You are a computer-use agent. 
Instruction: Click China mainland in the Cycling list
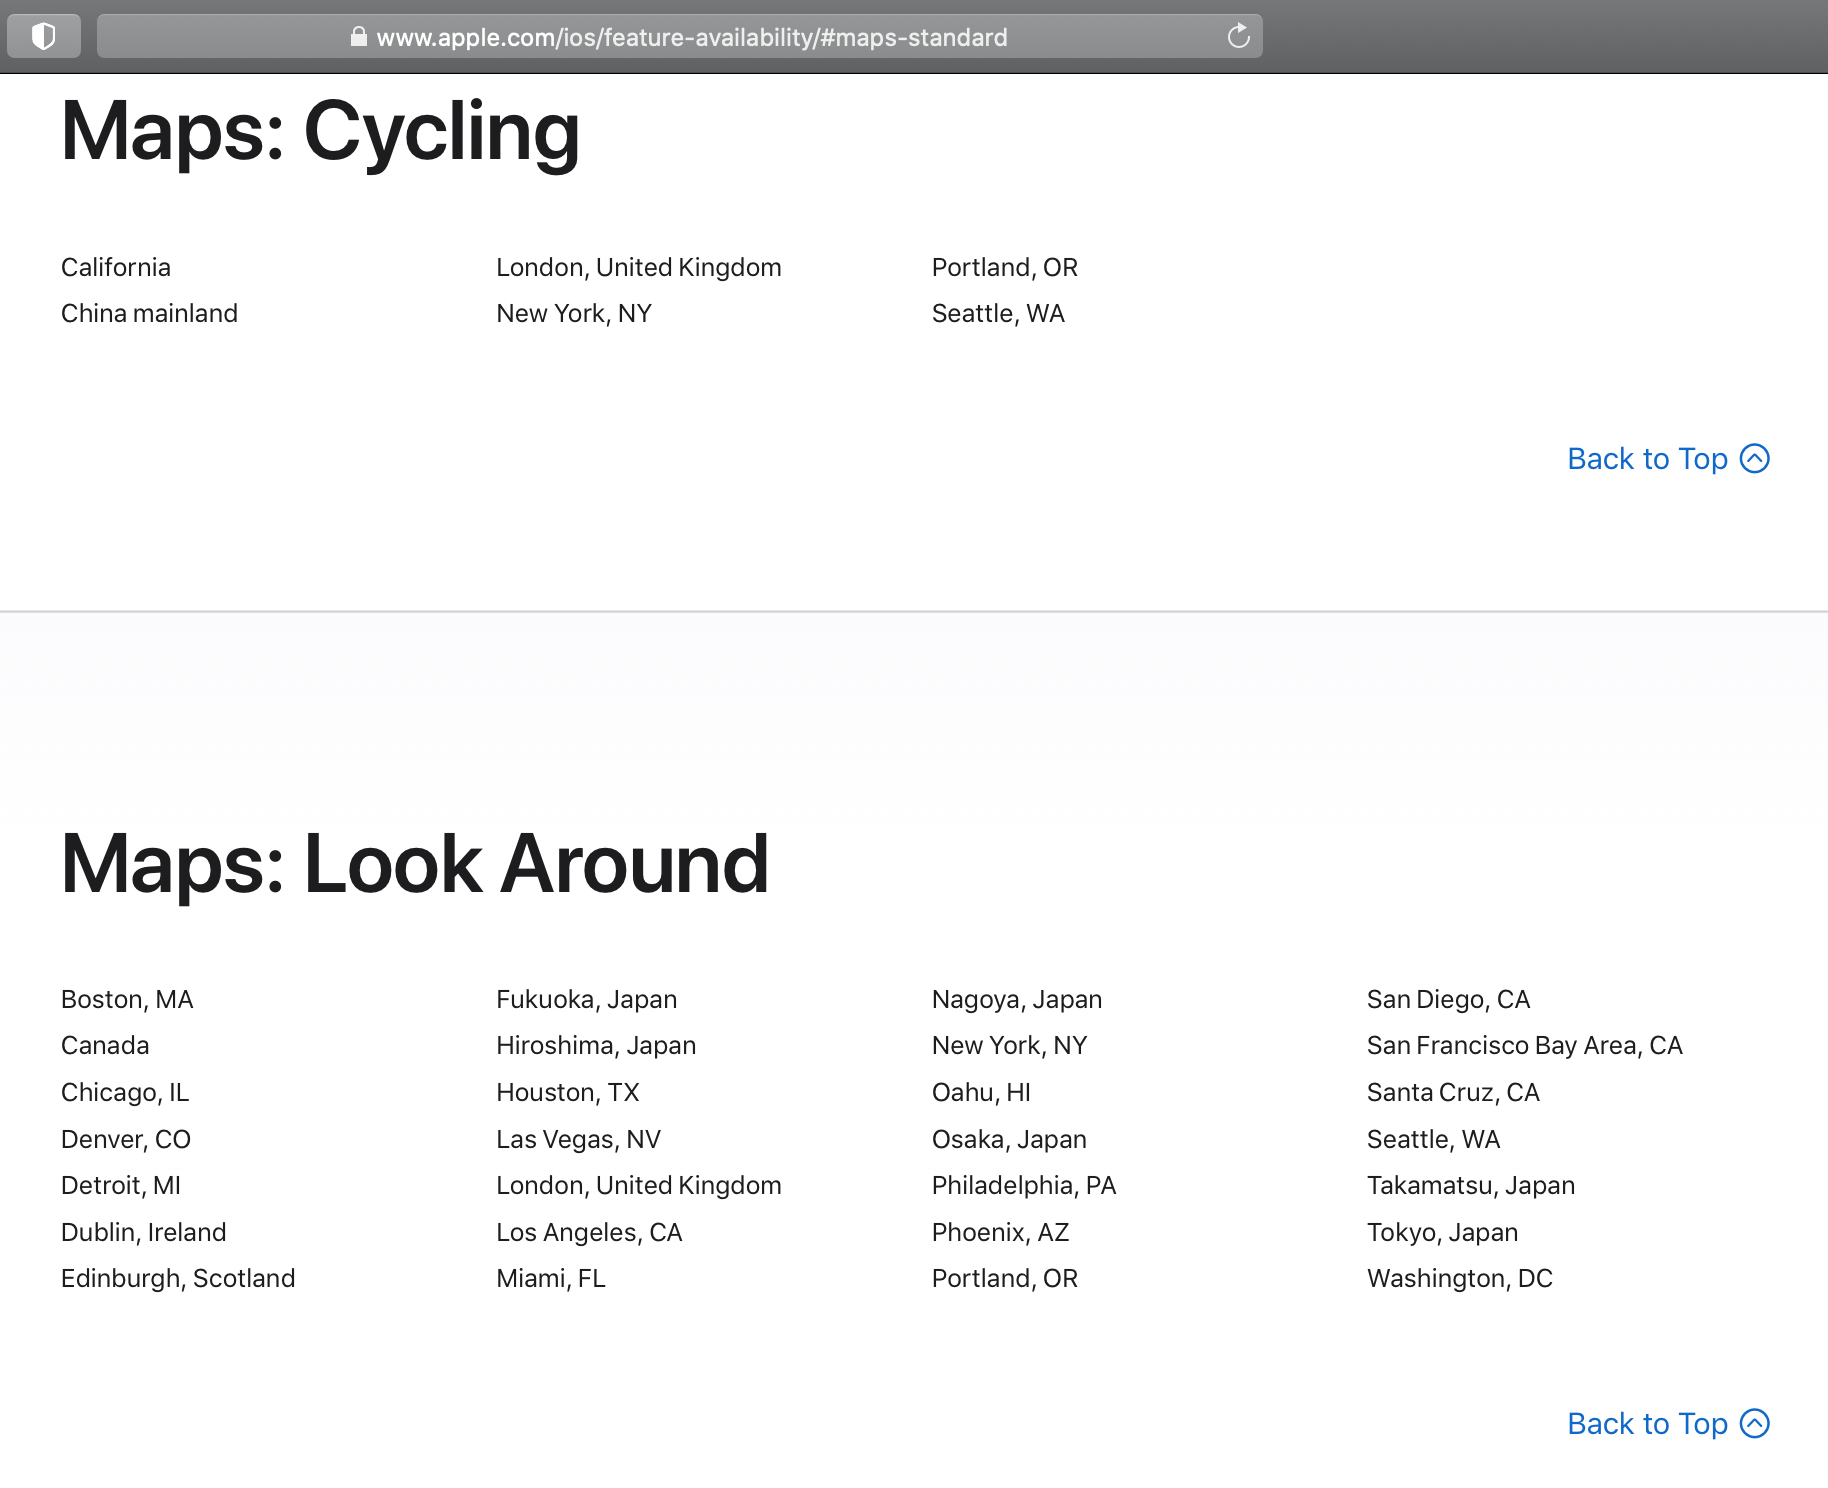[x=149, y=314]
